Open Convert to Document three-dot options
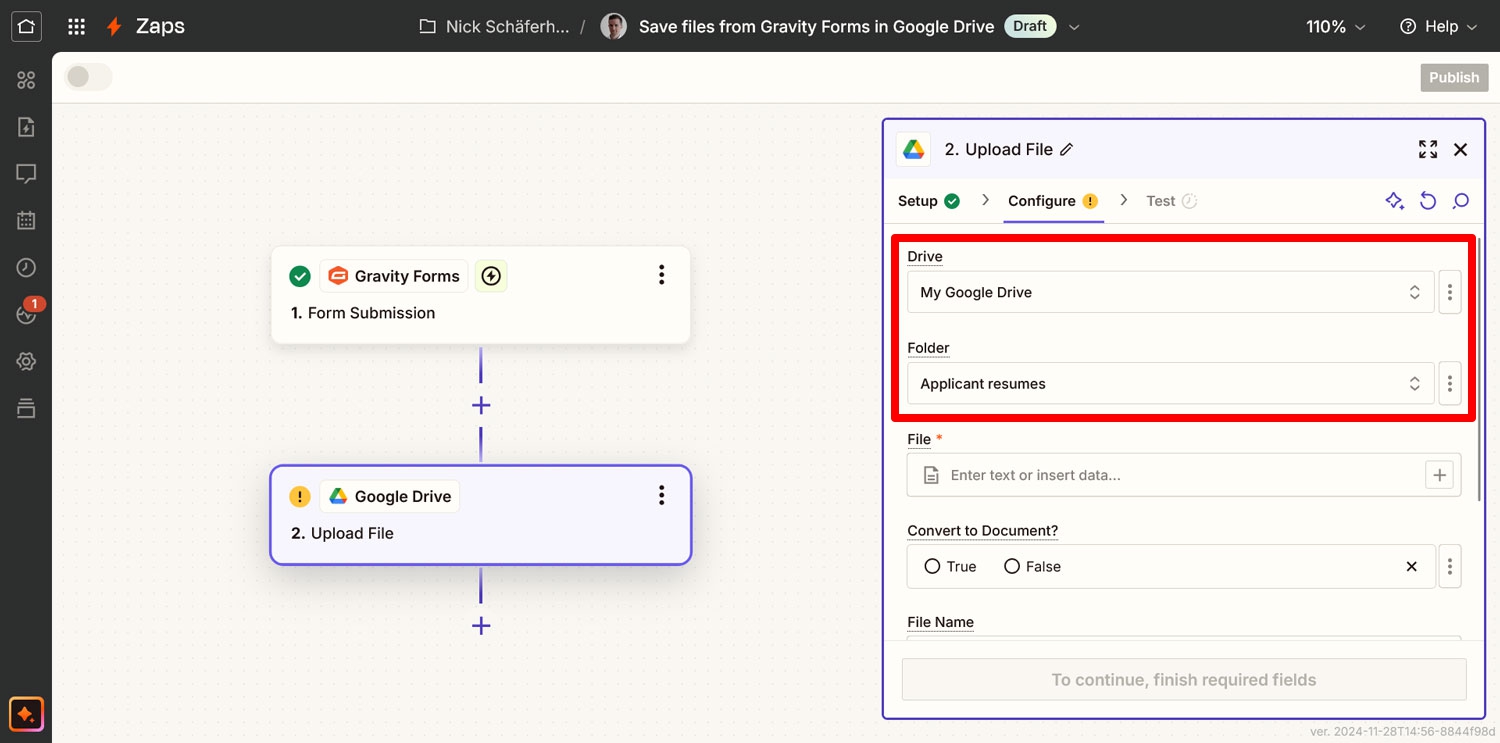The height and width of the screenshot is (743, 1500). pos(1449,566)
